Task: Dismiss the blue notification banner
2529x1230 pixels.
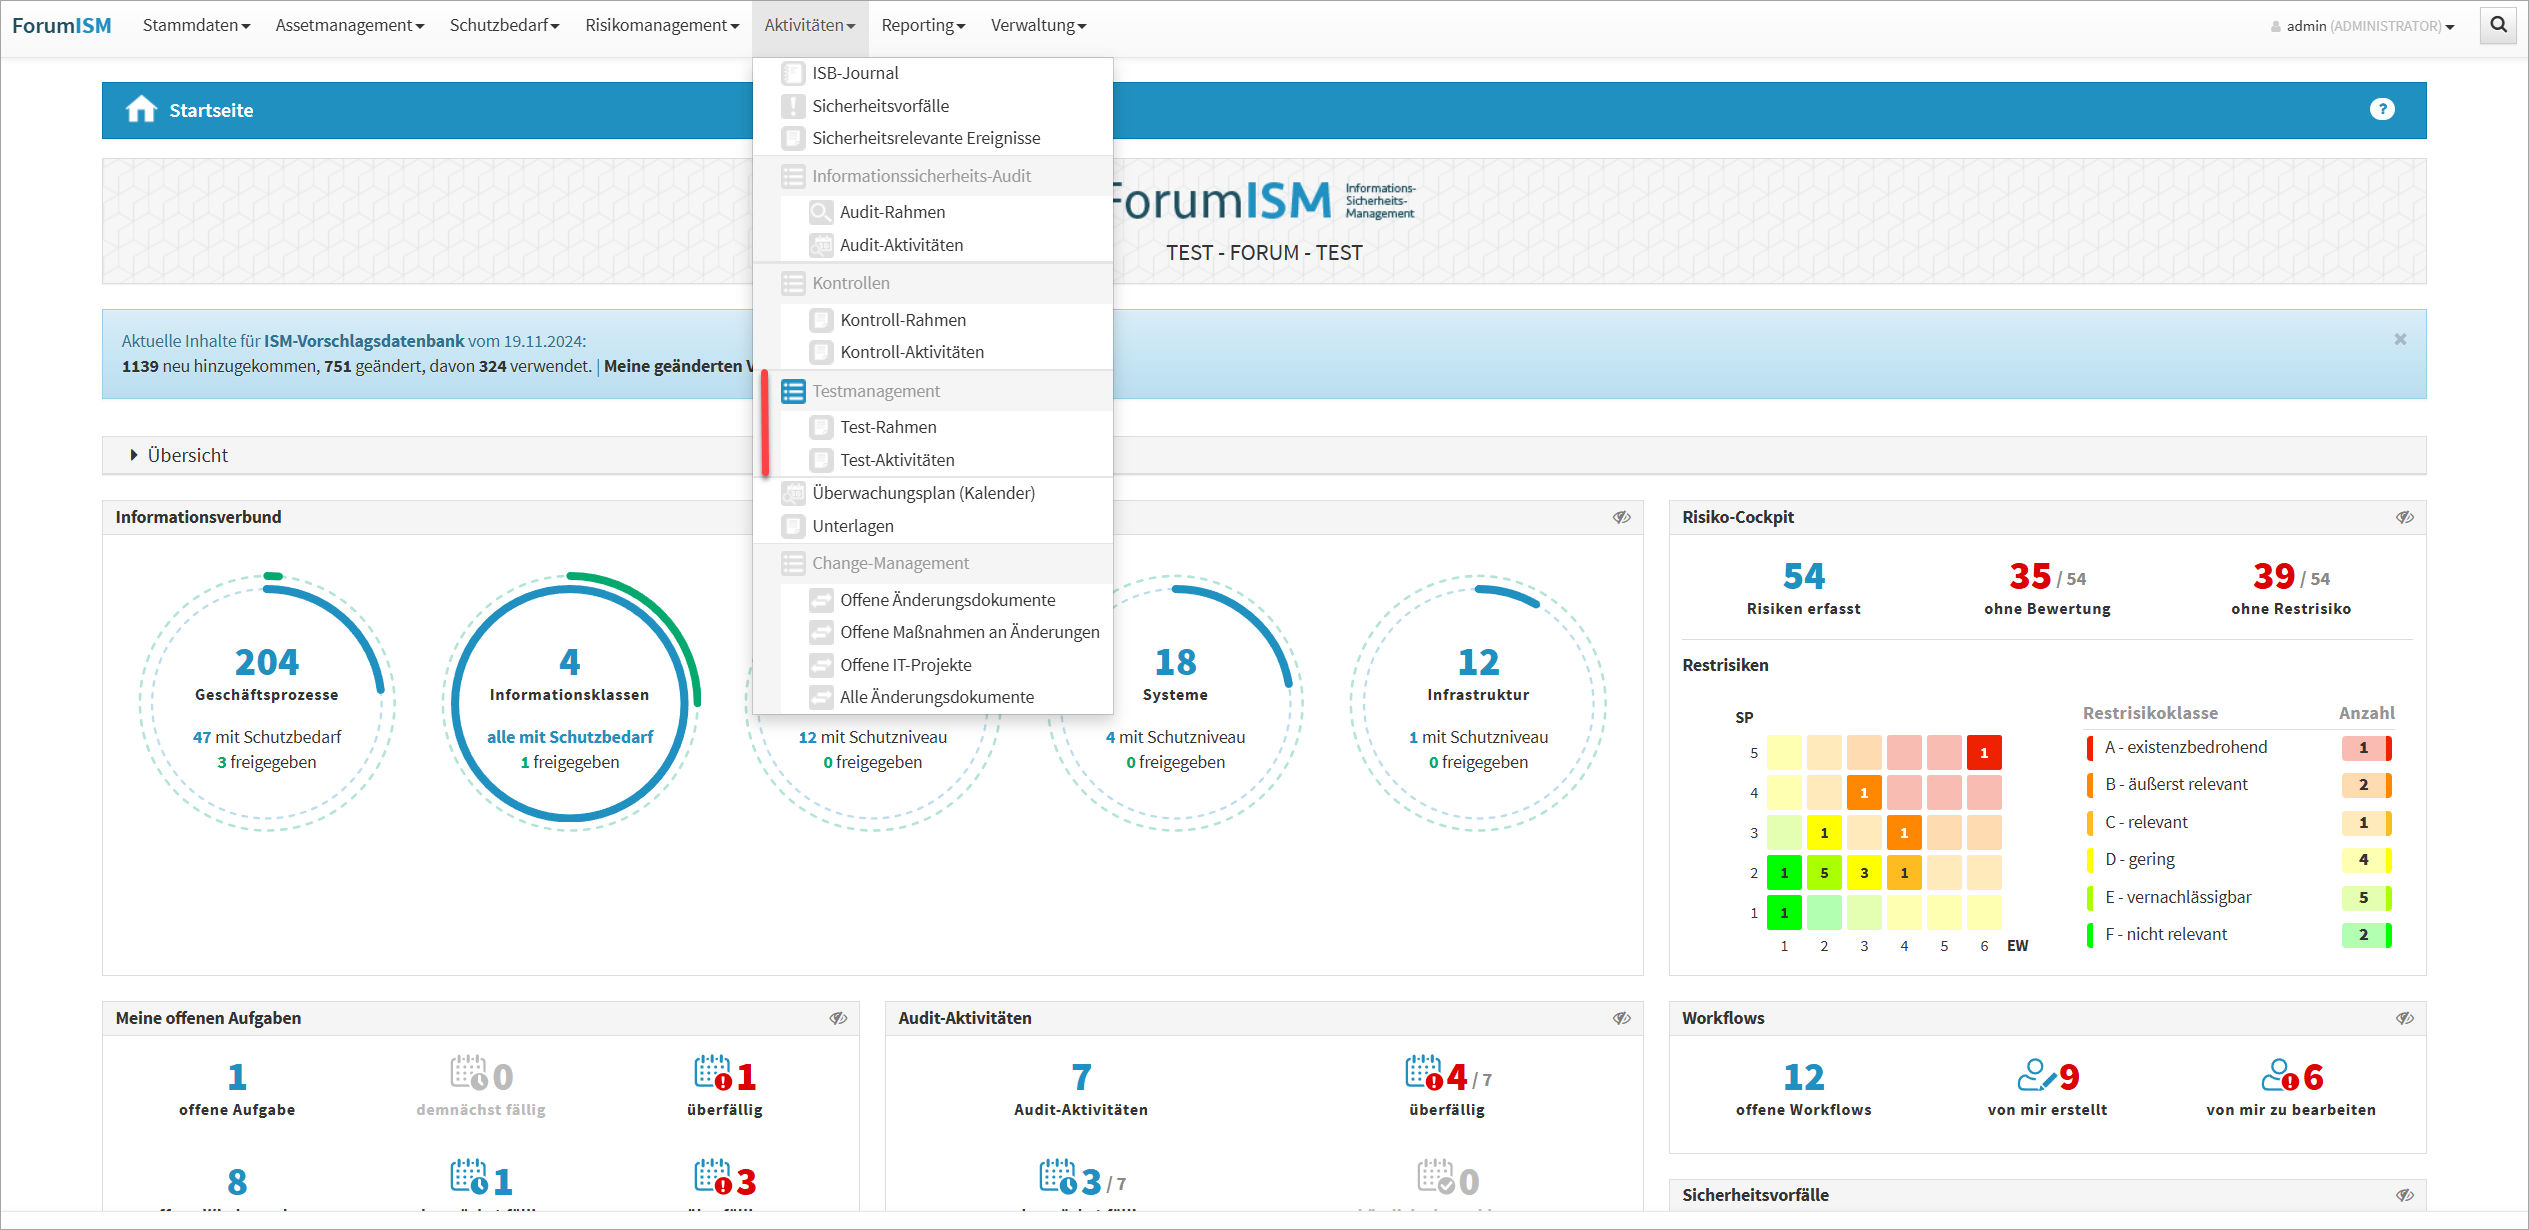Action: click(2399, 340)
